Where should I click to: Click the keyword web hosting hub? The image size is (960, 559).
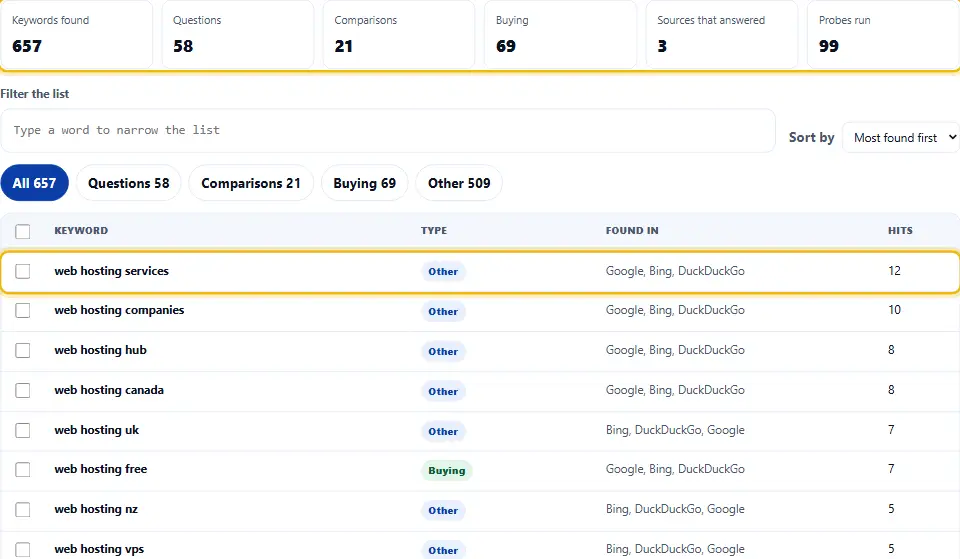pos(100,350)
